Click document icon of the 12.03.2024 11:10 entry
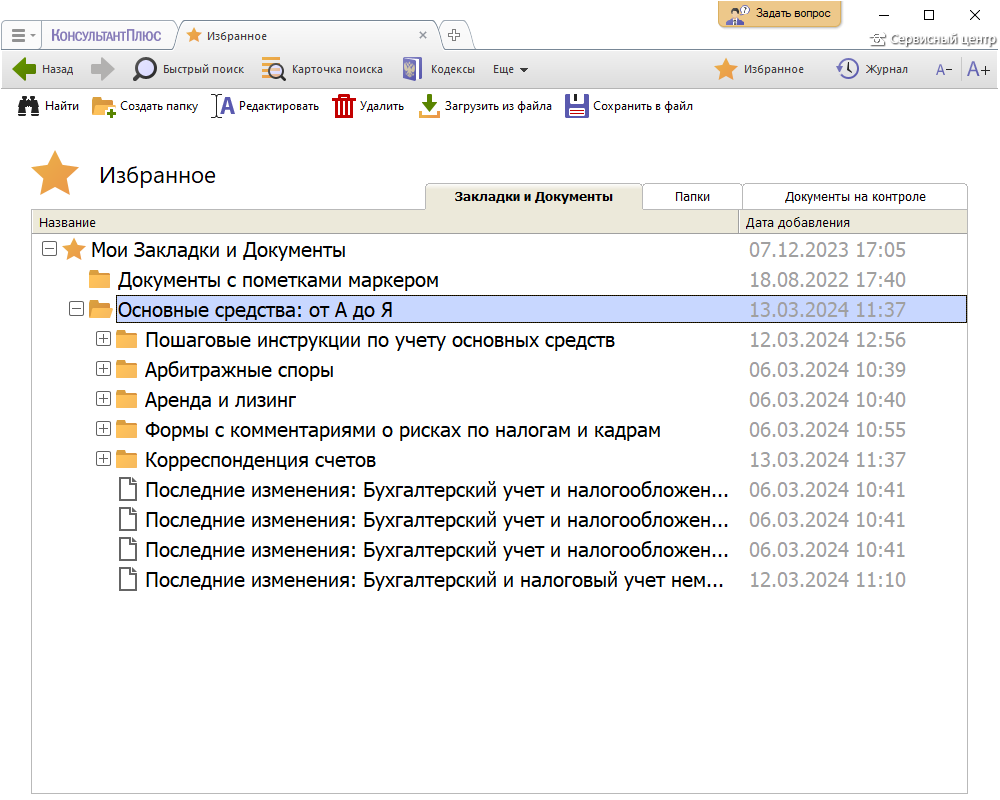The height and width of the screenshot is (800, 1000). [128, 579]
